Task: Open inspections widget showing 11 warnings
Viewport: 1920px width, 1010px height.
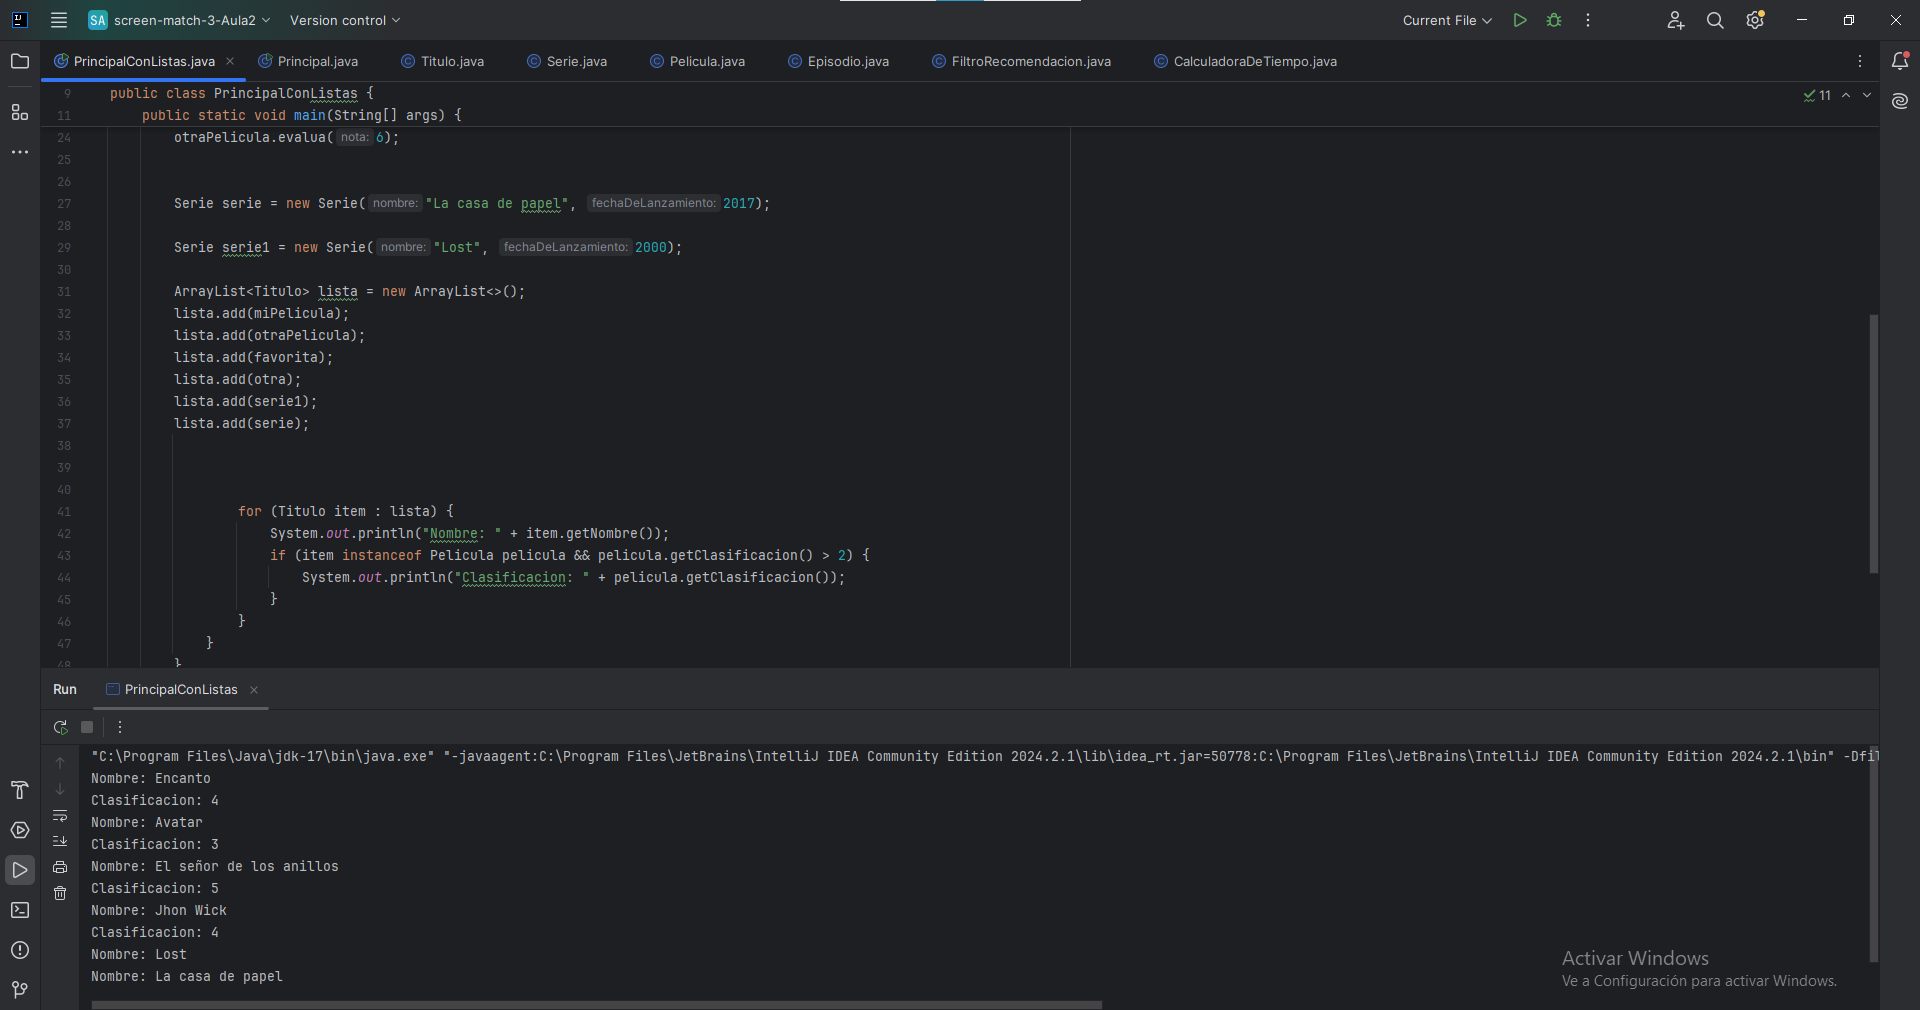Action: tap(1817, 95)
